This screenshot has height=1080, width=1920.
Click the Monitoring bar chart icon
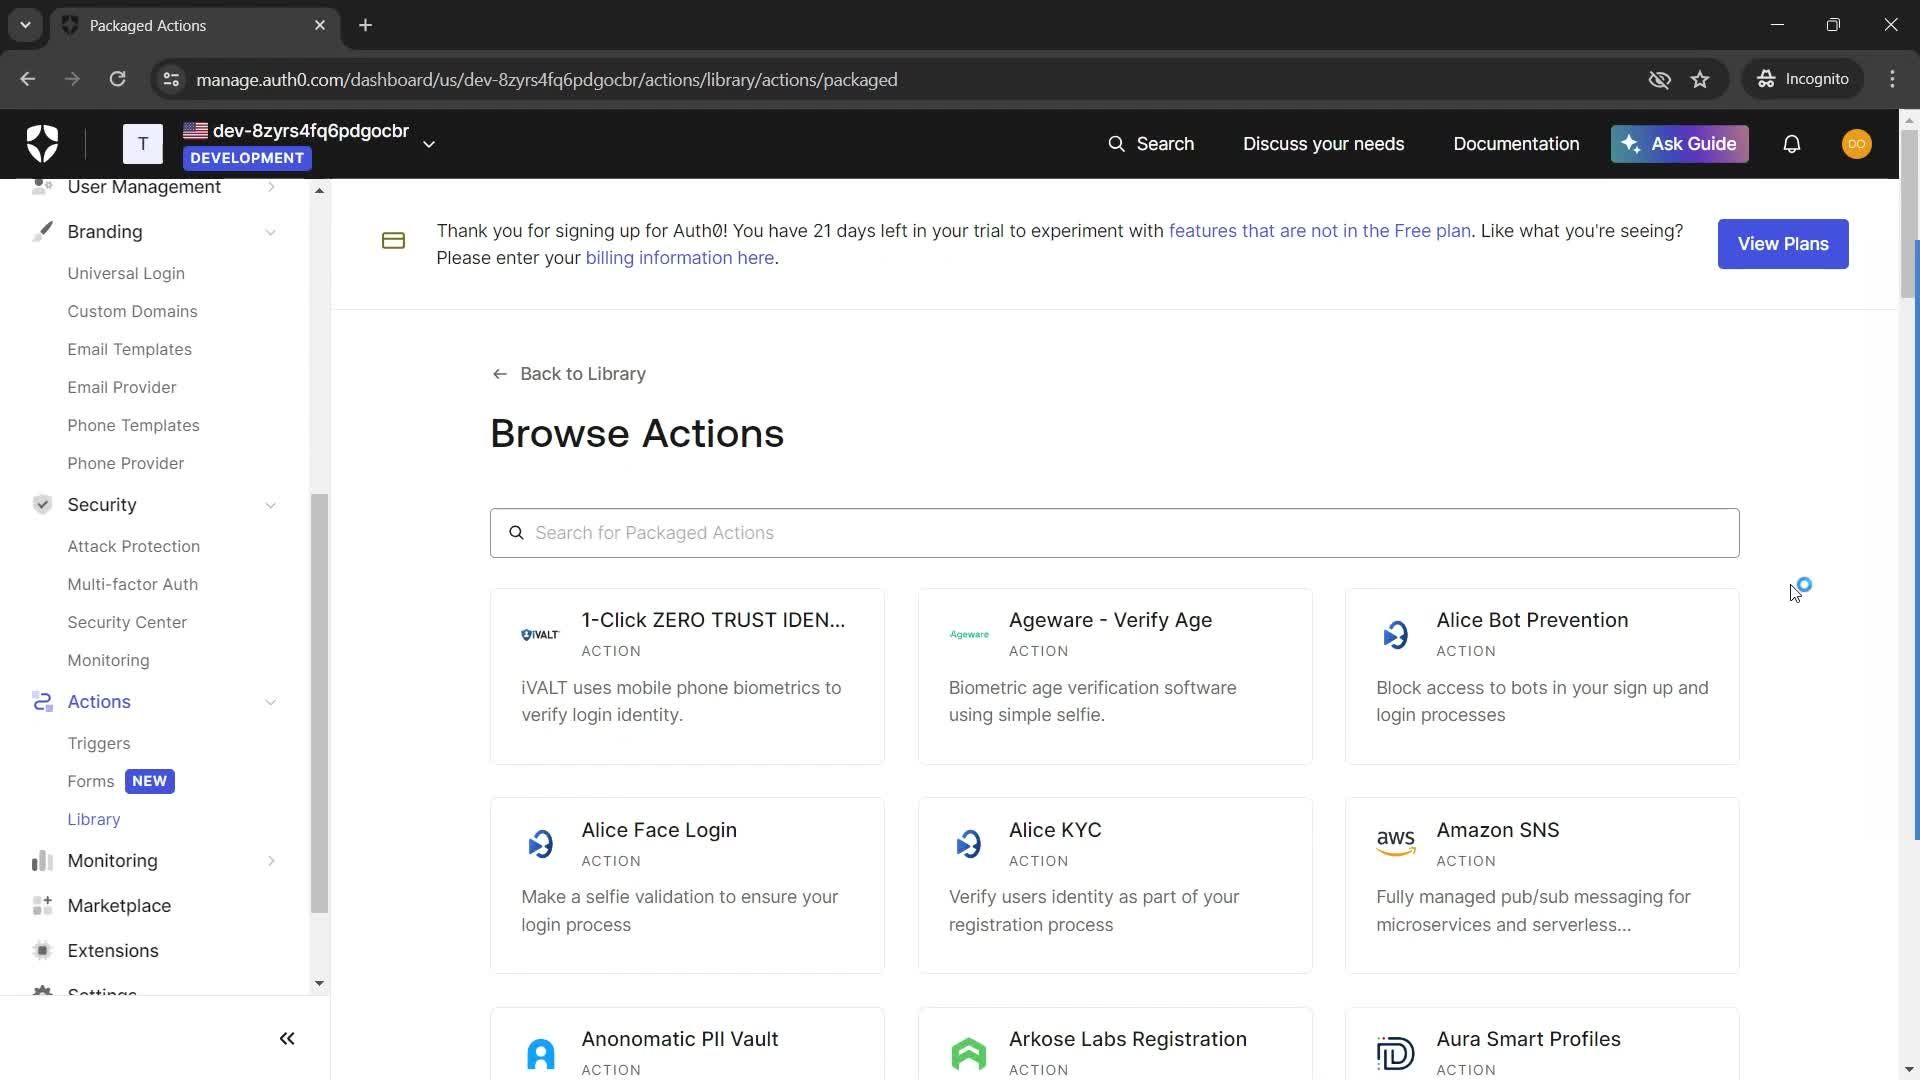[42, 861]
